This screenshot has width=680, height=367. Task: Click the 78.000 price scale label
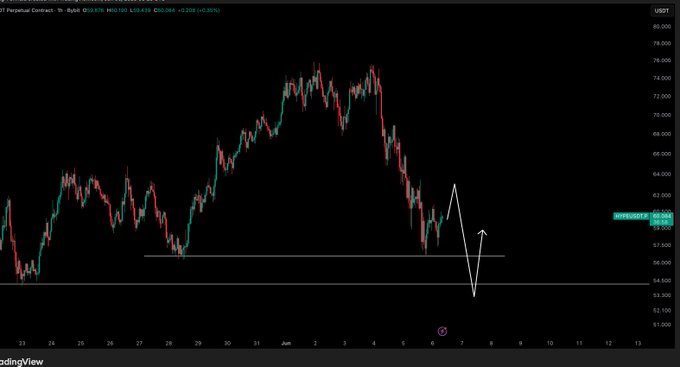click(x=662, y=43)
